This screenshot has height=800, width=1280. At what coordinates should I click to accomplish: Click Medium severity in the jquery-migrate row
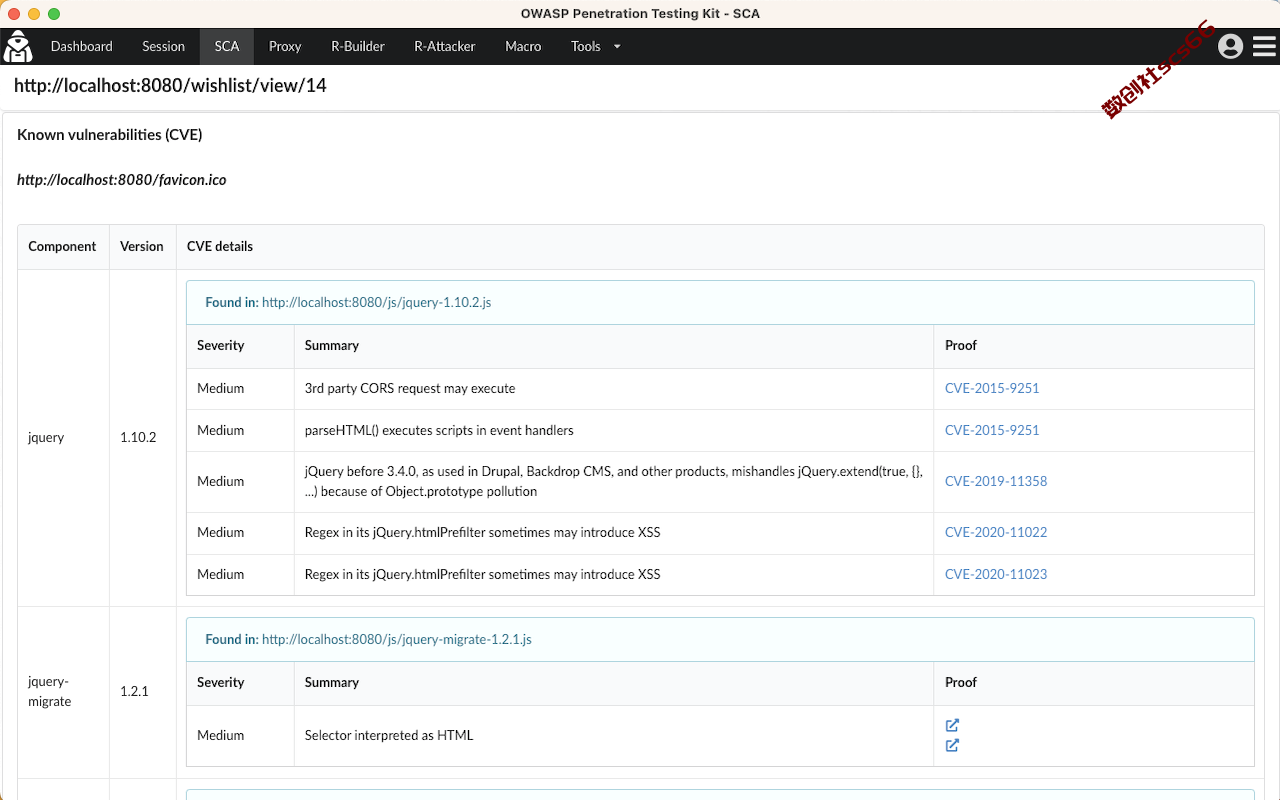pyautogui.click(x=221, y=735)
